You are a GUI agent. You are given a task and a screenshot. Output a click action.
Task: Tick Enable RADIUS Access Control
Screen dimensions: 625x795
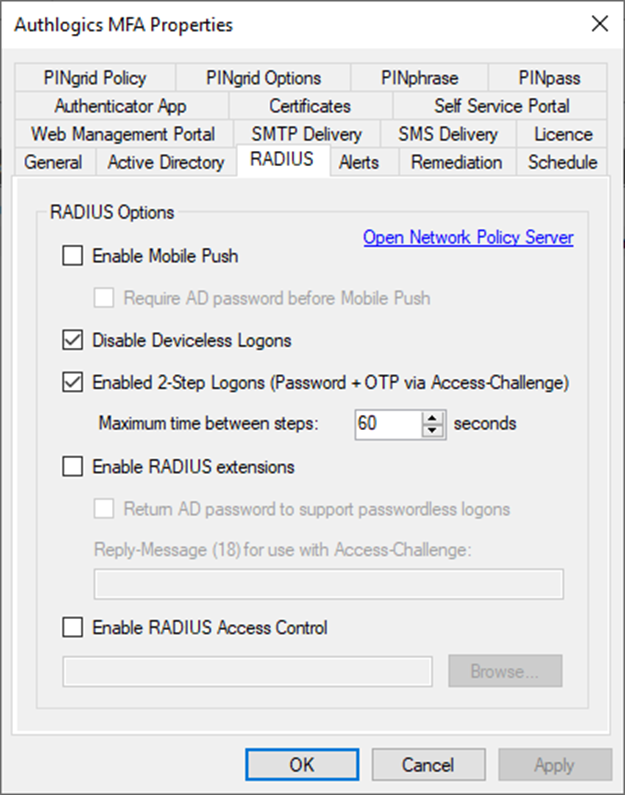click(x=72, y=627)
